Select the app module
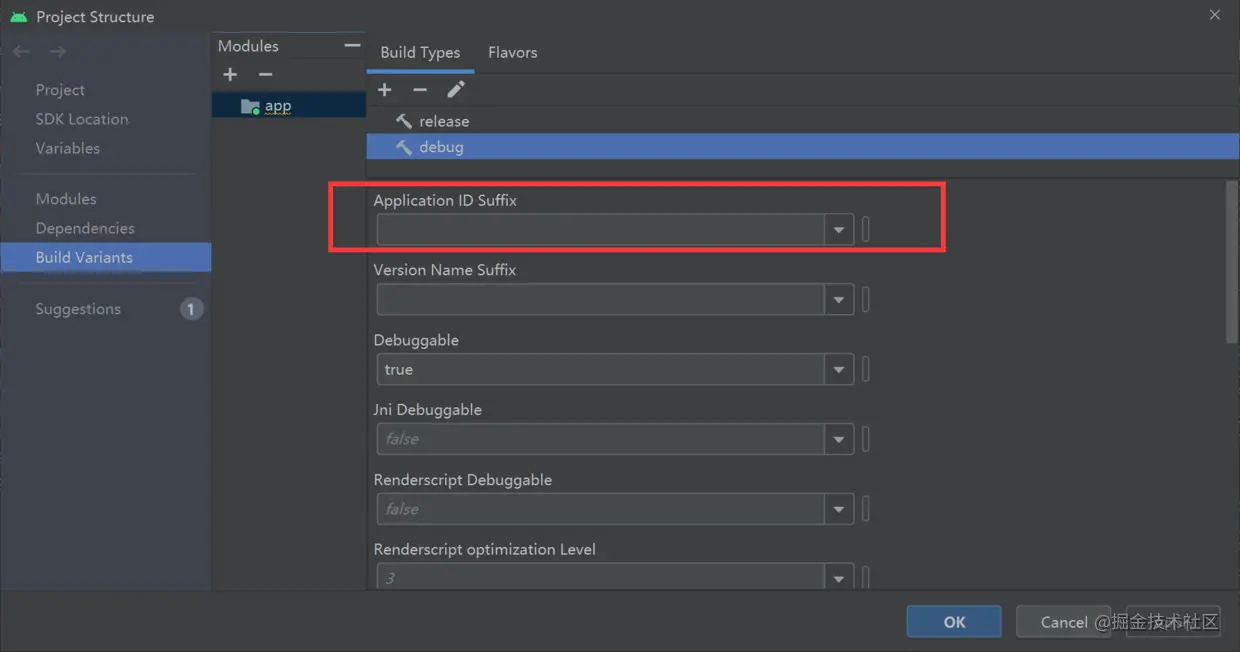The width and height of the screenshot is (1240, 652). (288, 106)
